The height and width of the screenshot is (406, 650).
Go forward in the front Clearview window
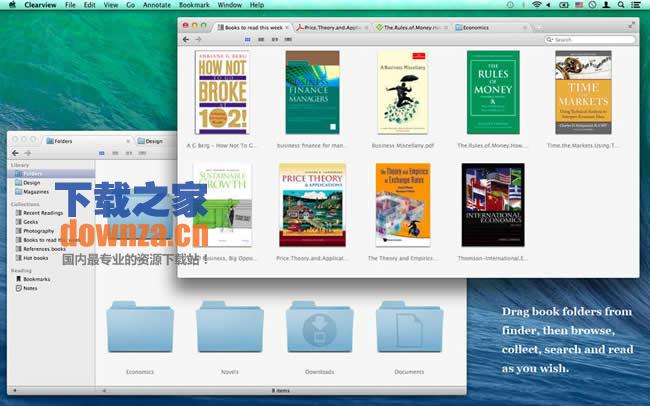[198, 39]
